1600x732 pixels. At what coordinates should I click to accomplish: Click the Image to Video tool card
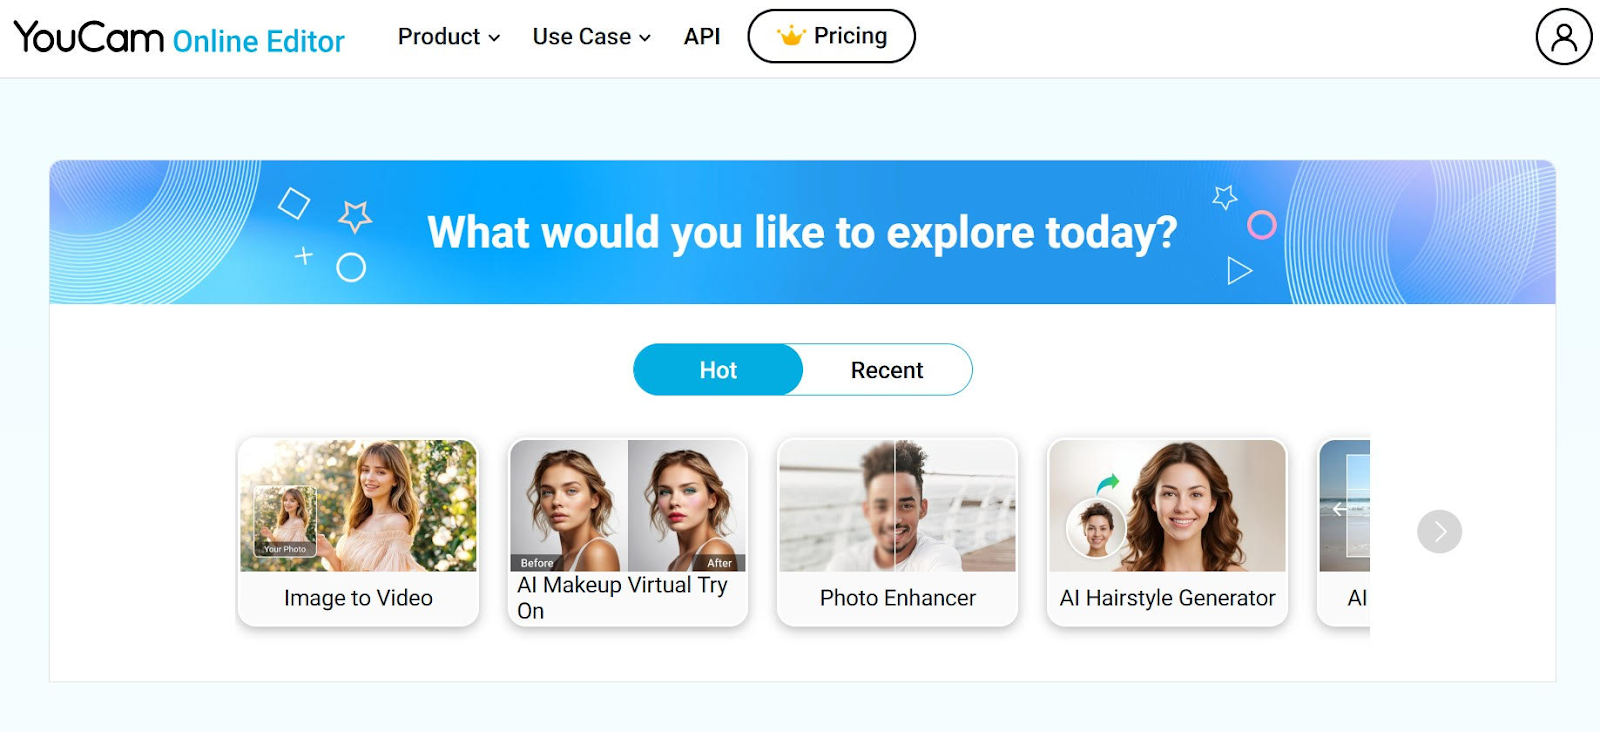coord(357,531)
